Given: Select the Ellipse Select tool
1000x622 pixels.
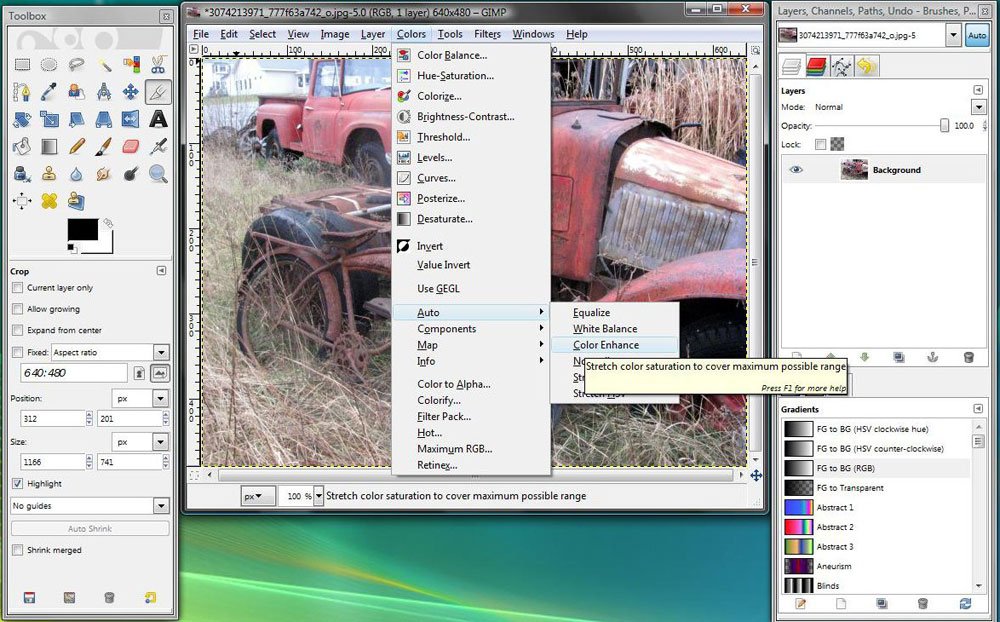Looking at the screenshot, I should tap(49, 64).
